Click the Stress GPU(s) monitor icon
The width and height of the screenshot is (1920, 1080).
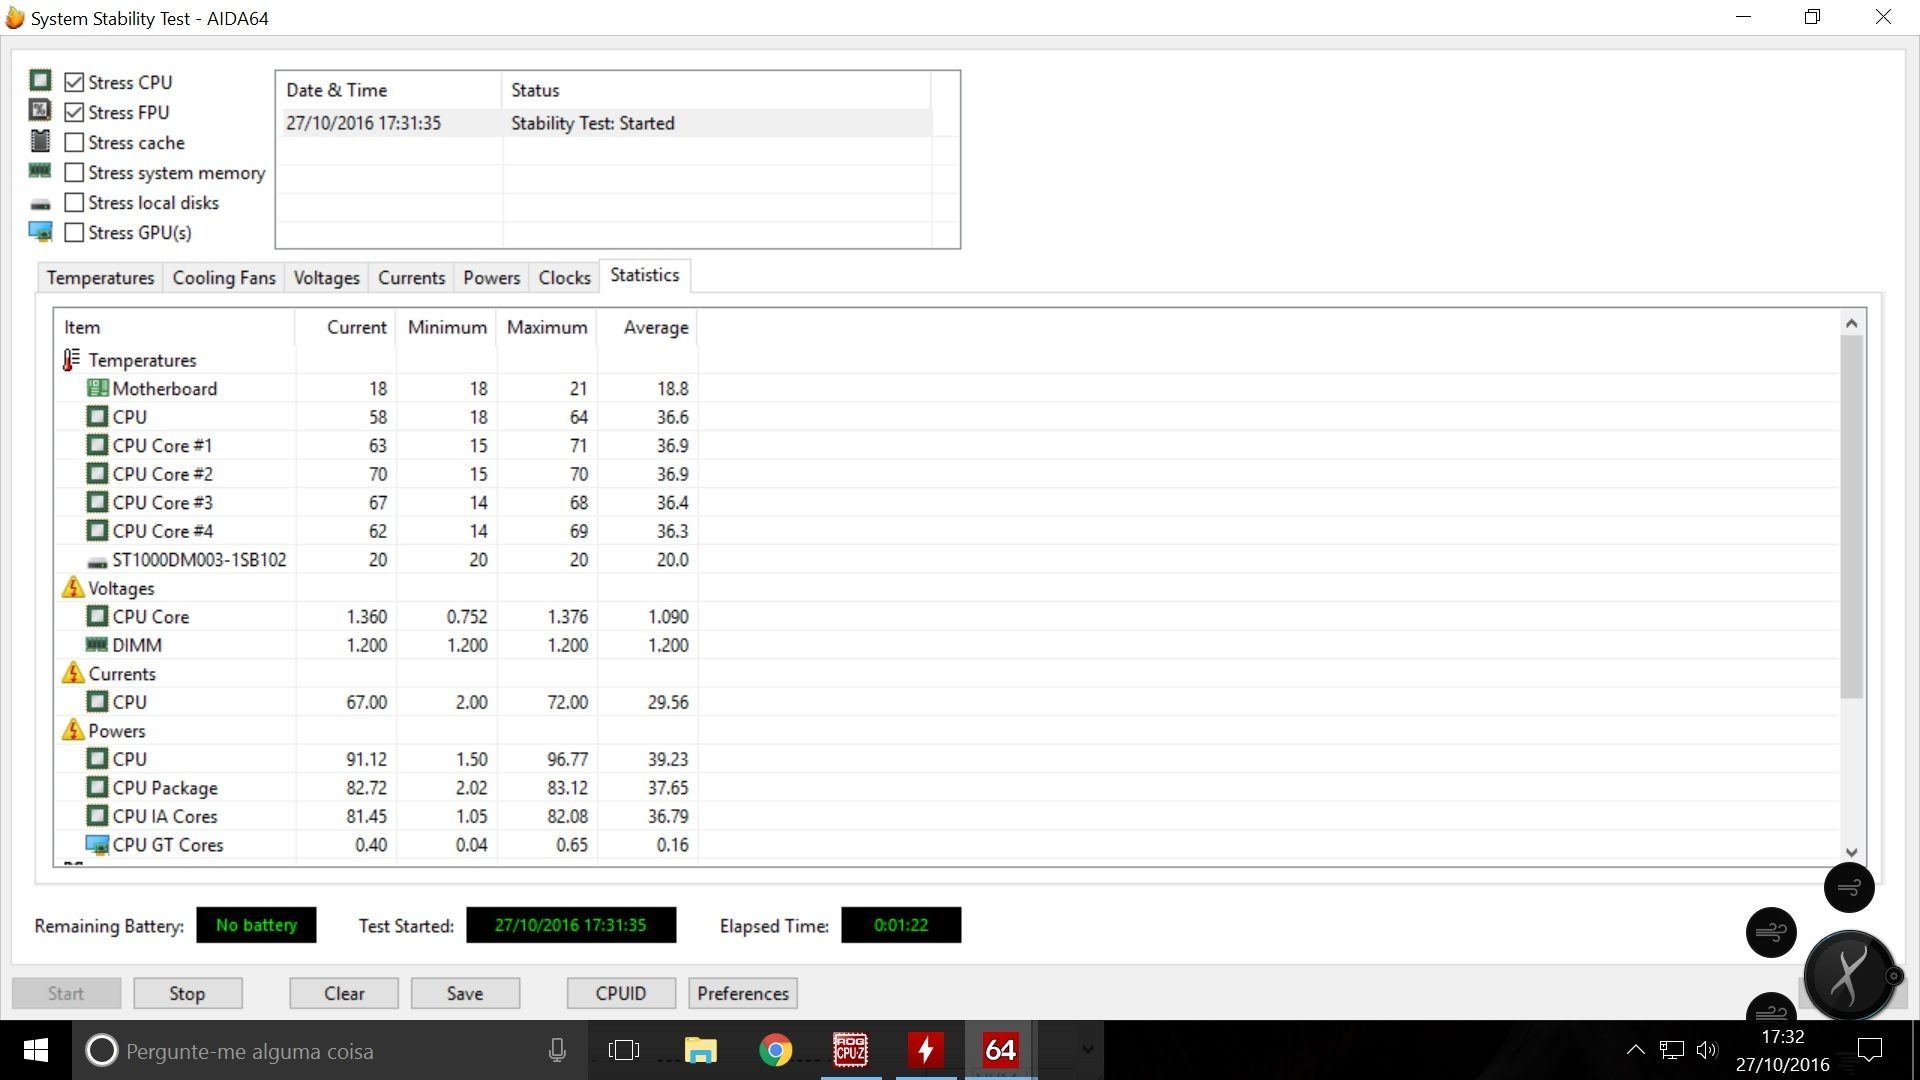(x=40, y=232)
